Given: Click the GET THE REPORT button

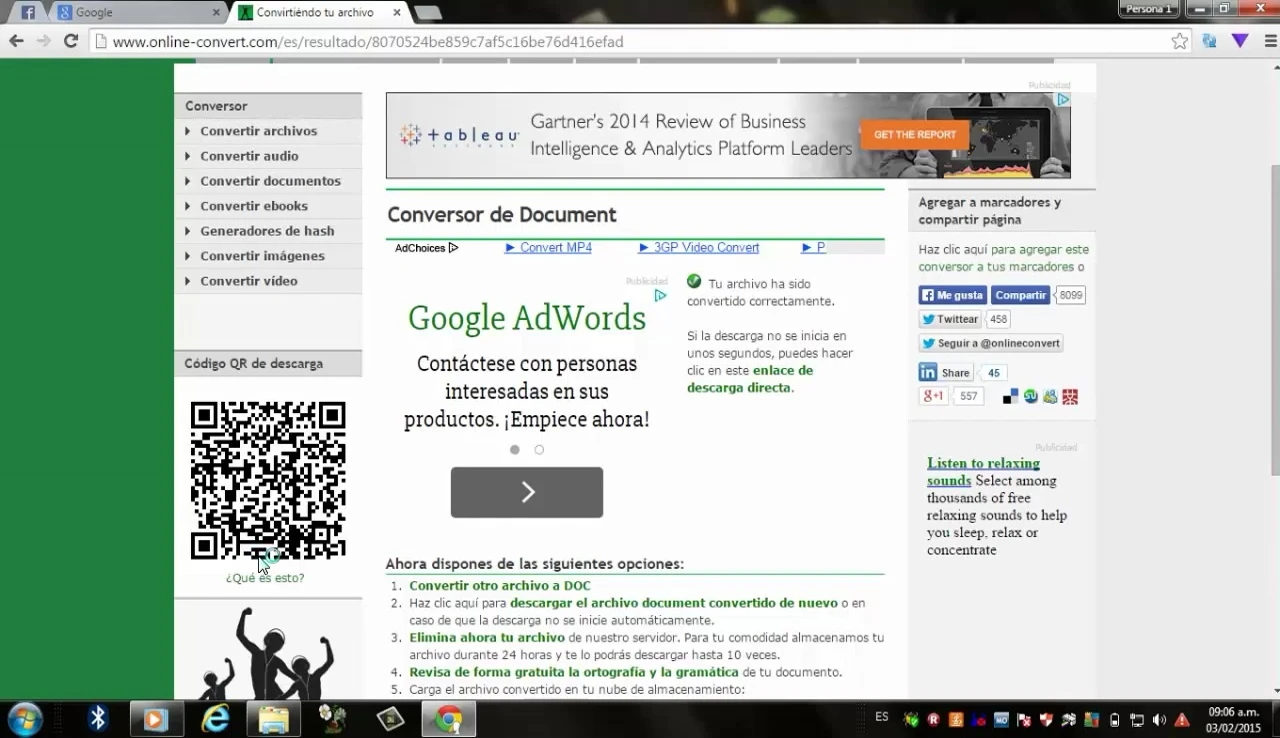Looking at the screenshot, I should pos(915,135).
